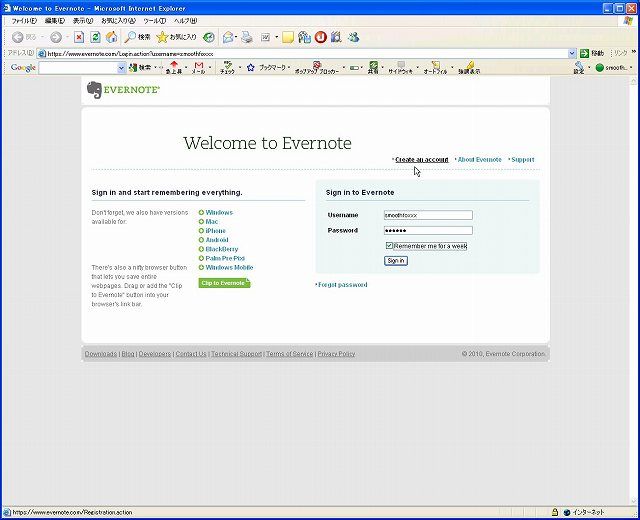
Task: Open Favorites with the yellow star icon
Action: pos(162,37)
